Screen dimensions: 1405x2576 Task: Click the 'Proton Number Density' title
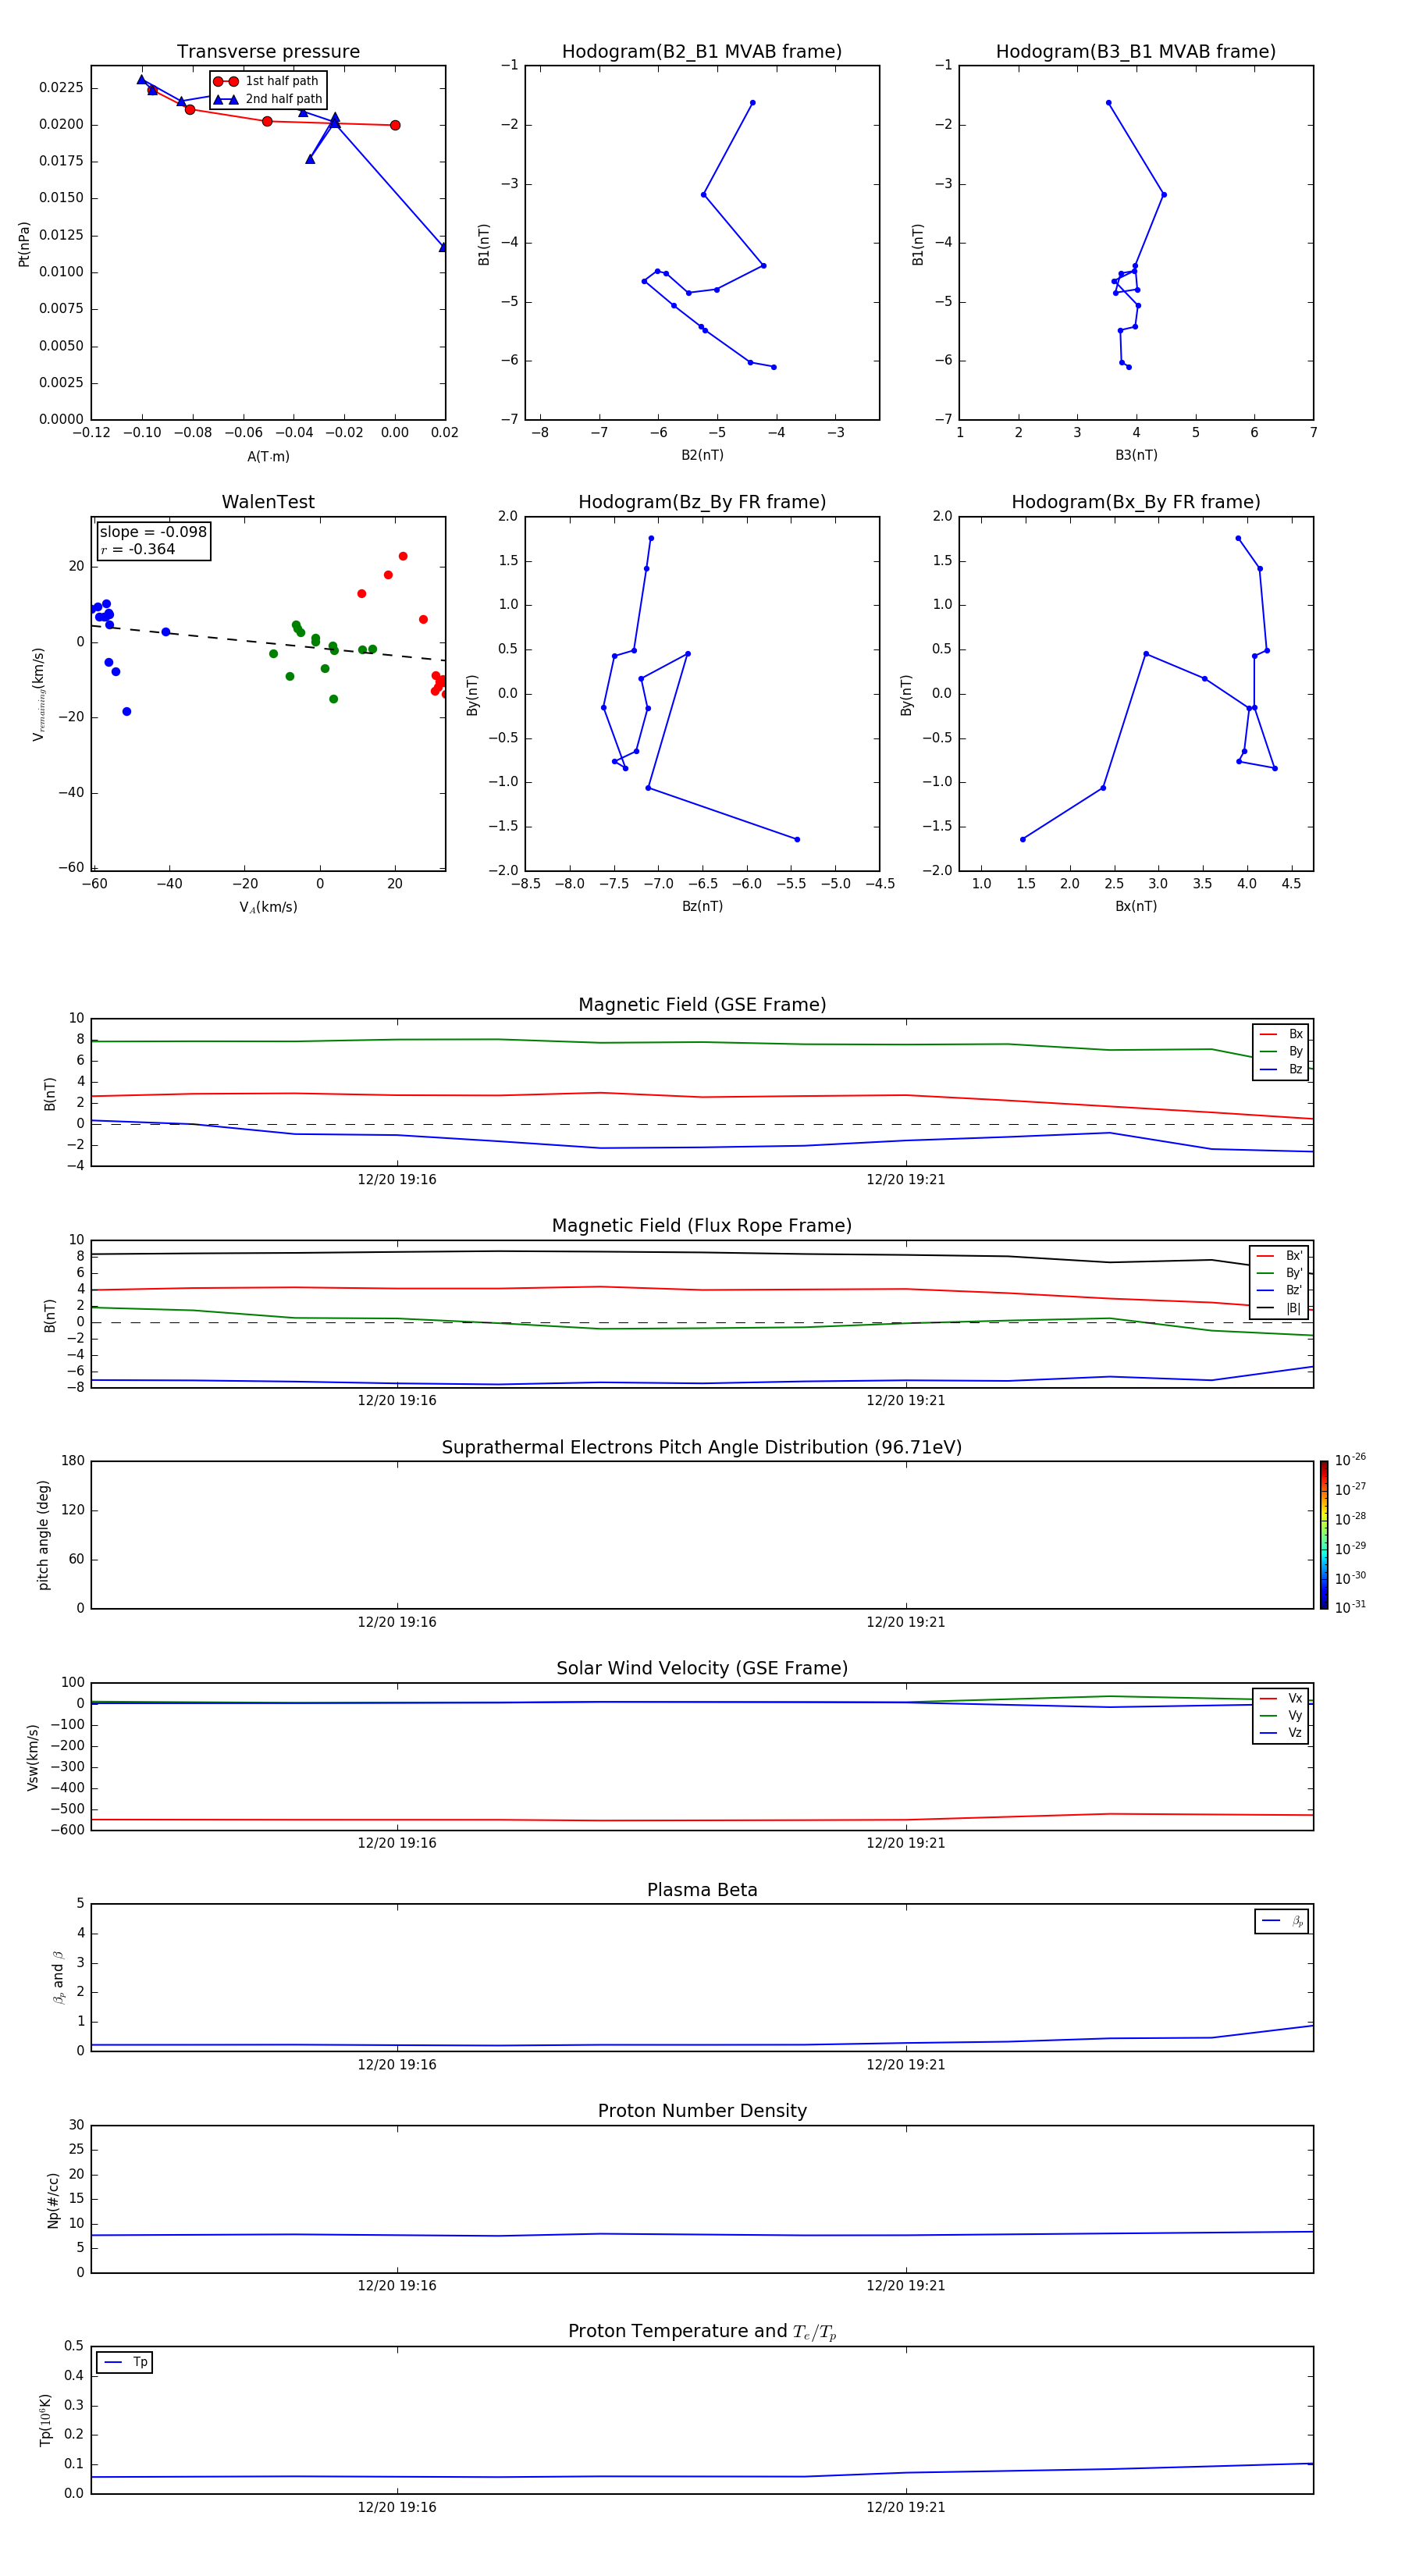(702, 2111)
